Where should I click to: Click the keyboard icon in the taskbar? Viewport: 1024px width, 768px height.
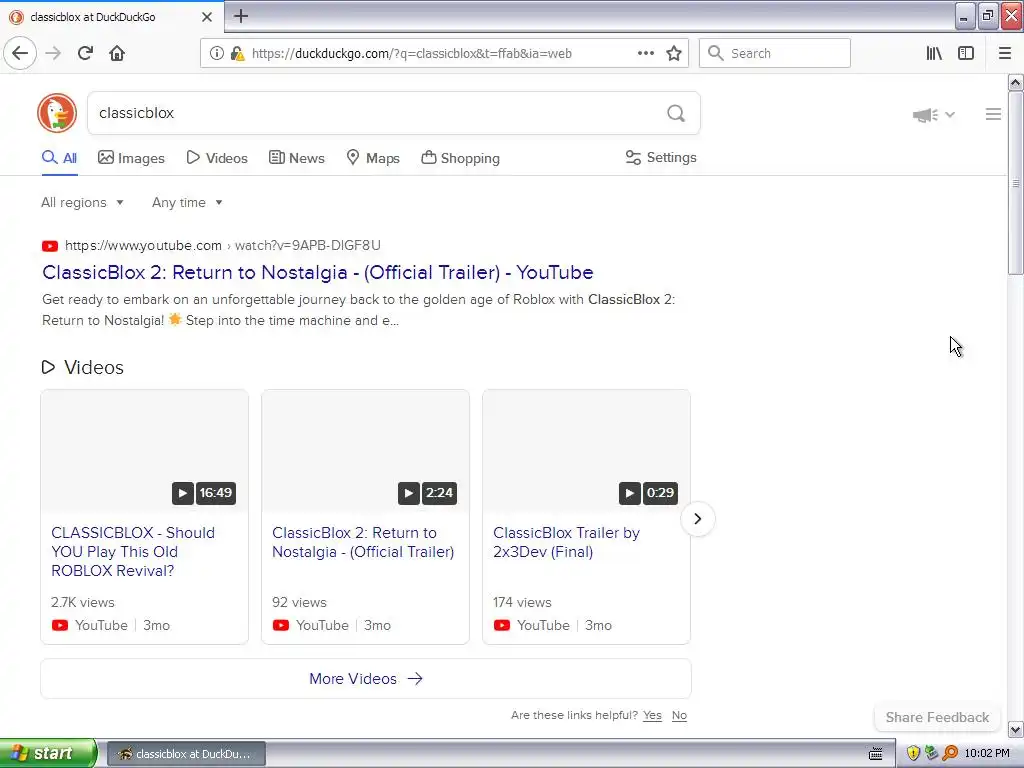(876, 754)
